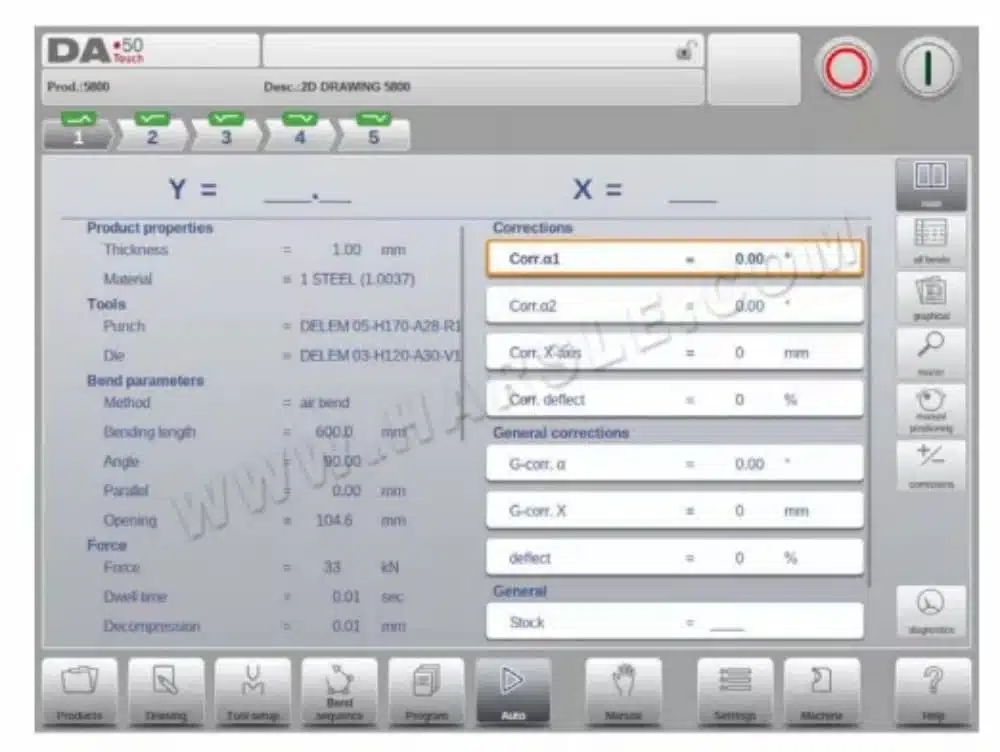Select the Corr.α2 correction field
This screenshot has height=752, width=1000.
point(675,306)
